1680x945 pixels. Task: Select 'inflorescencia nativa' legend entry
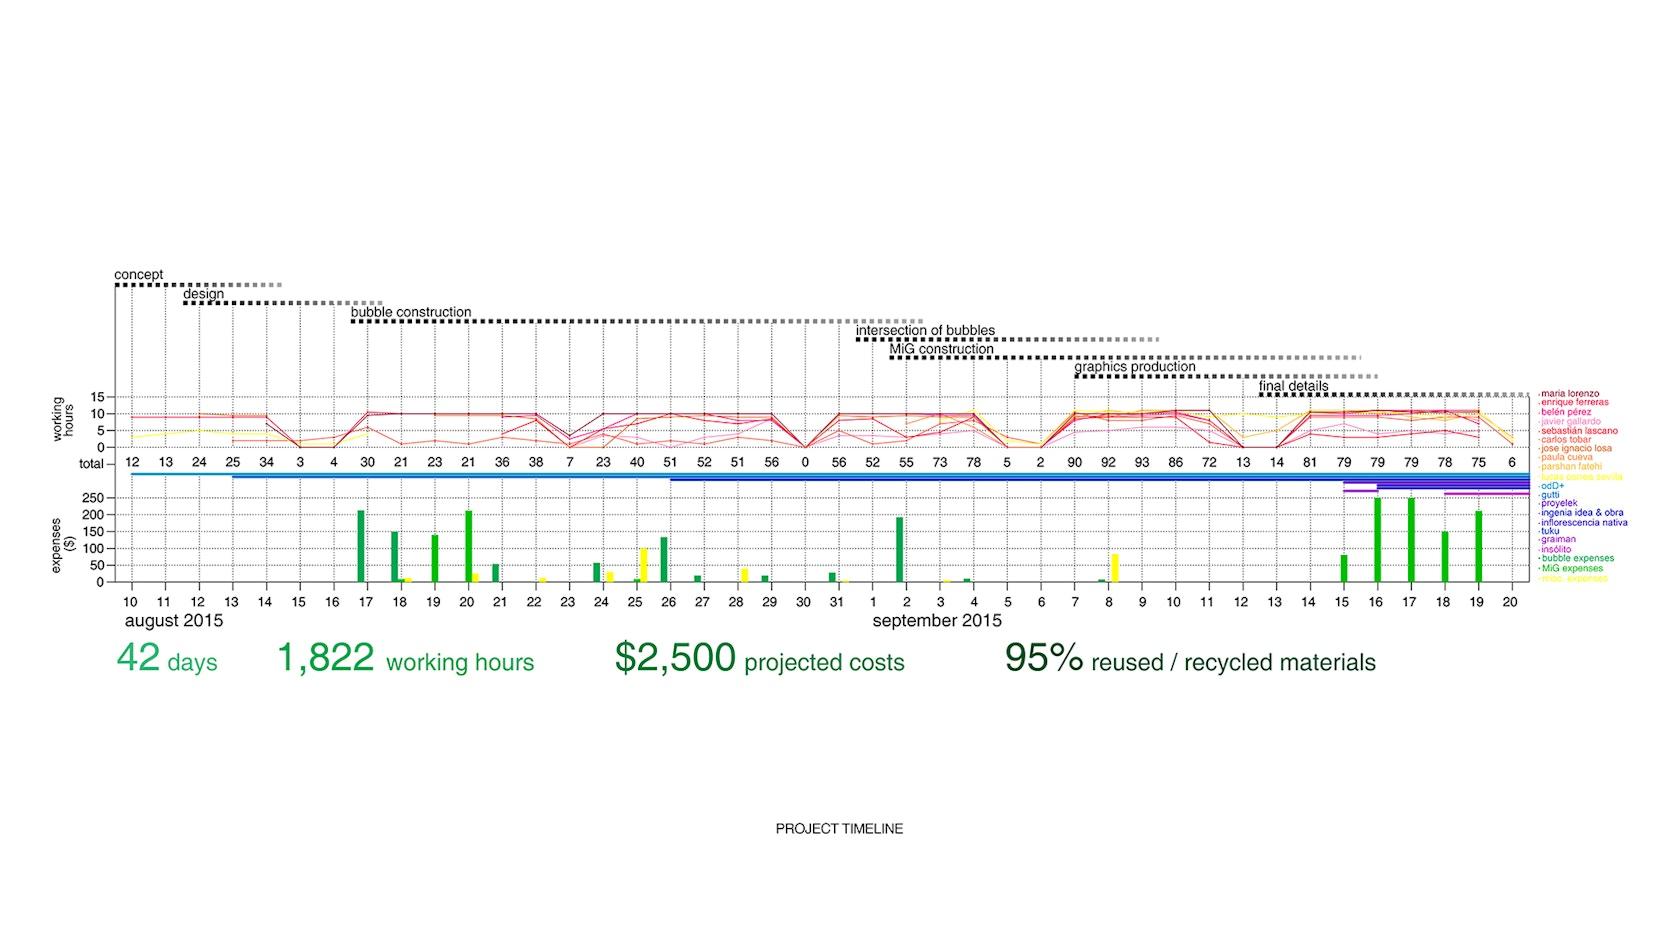click(1584, 522)
